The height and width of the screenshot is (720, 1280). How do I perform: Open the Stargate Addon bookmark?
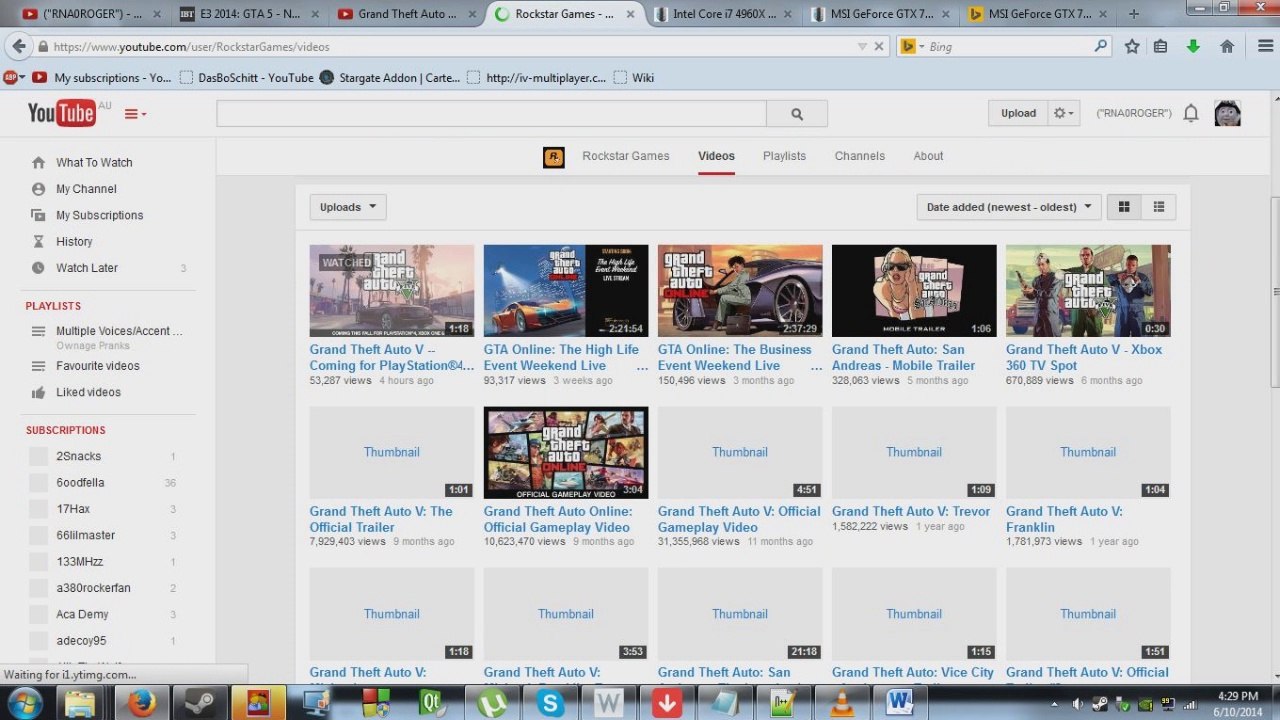pos(390,78)
